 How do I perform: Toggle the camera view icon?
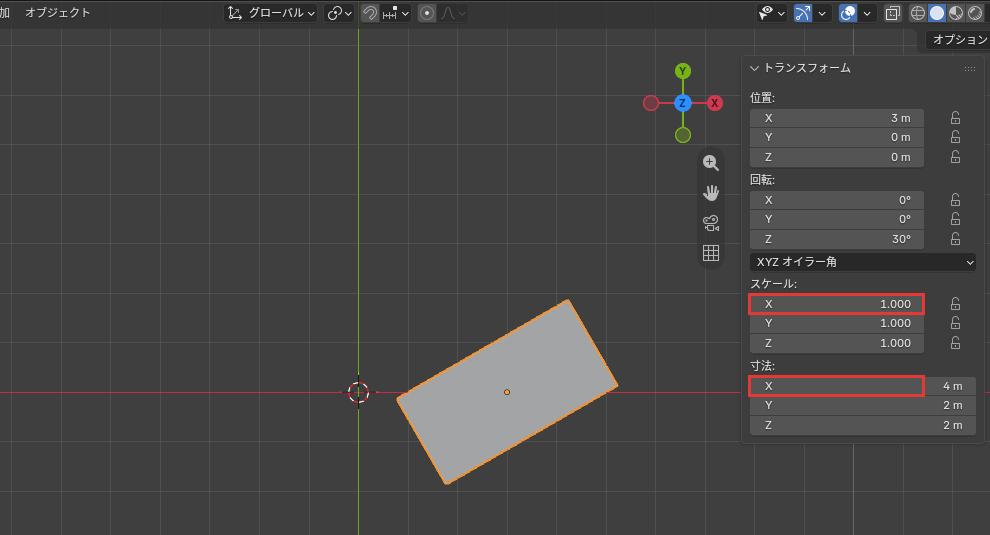(711, 223)
